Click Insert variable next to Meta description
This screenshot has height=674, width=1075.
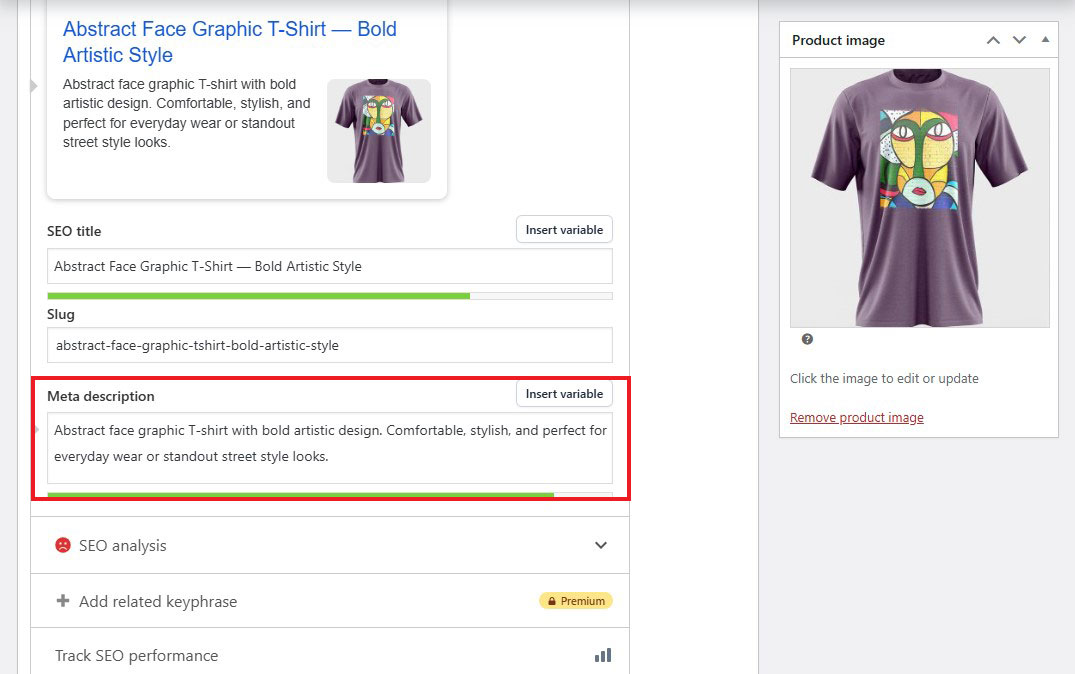pyautogui.click(x=564, y=393)
